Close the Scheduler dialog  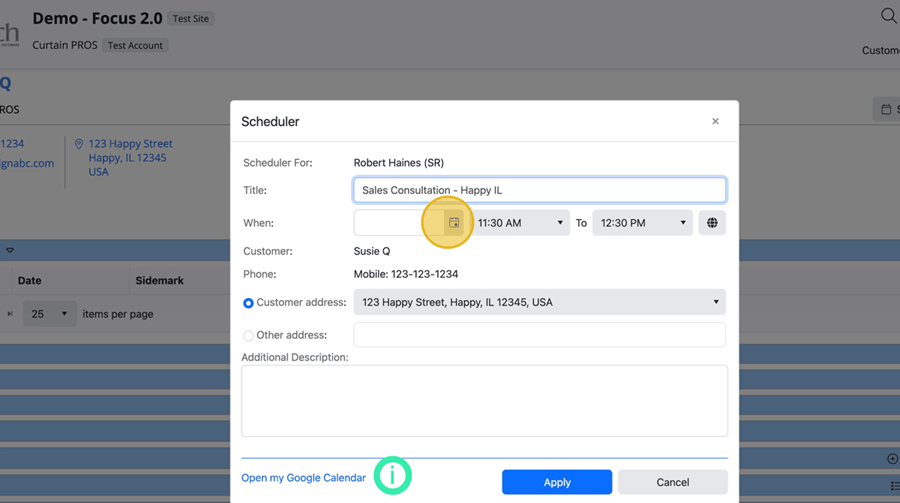715,121
